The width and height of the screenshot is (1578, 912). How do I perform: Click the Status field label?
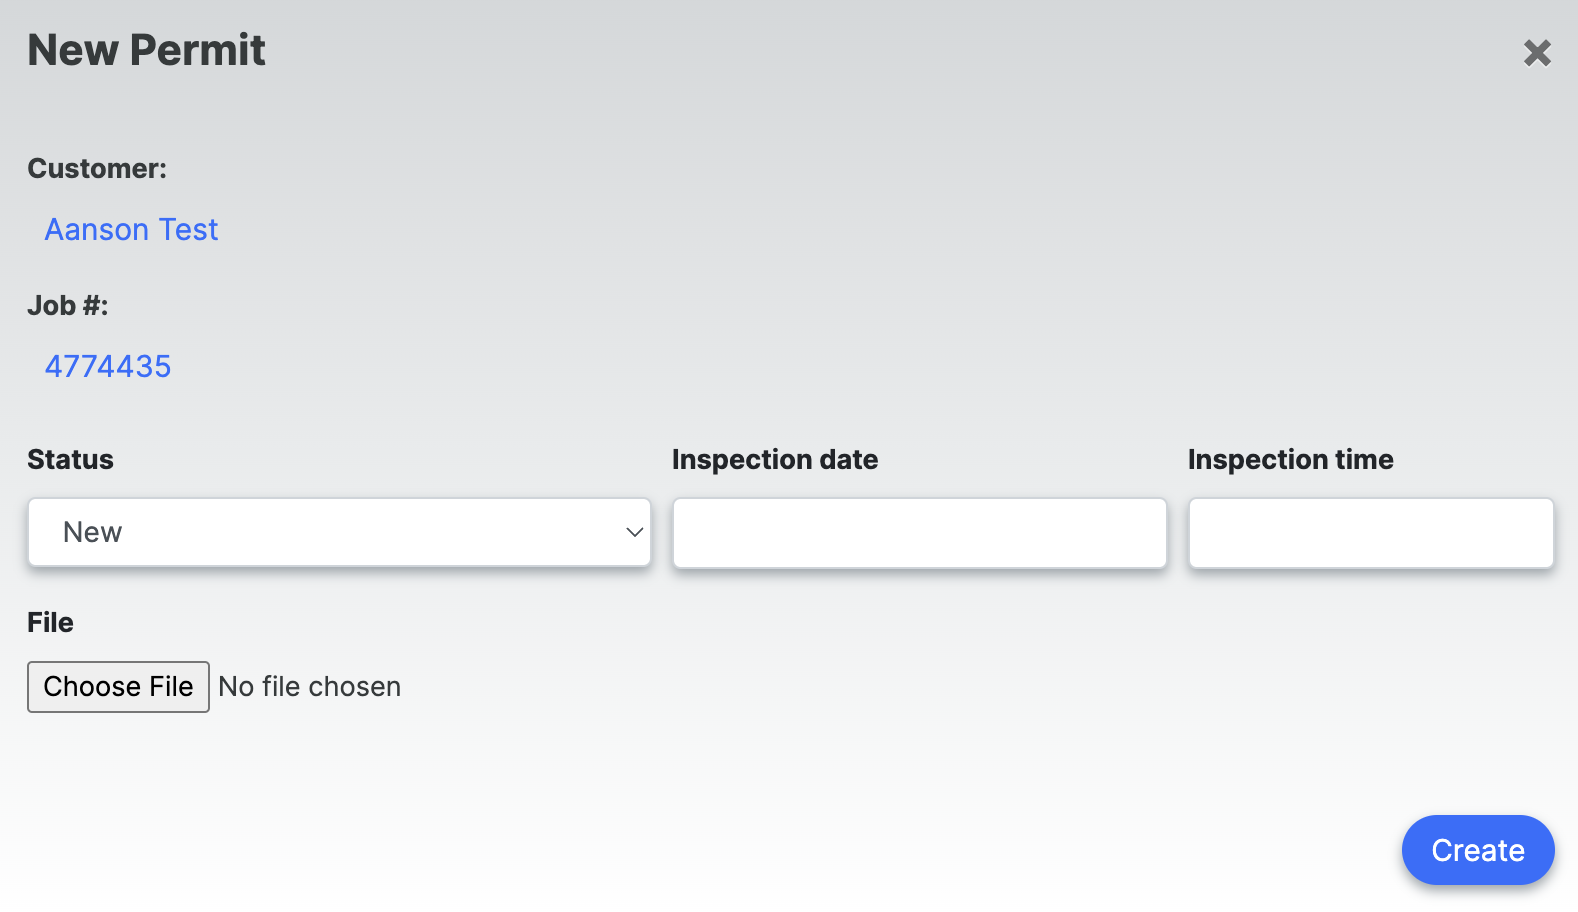click(x=70, y=460)
